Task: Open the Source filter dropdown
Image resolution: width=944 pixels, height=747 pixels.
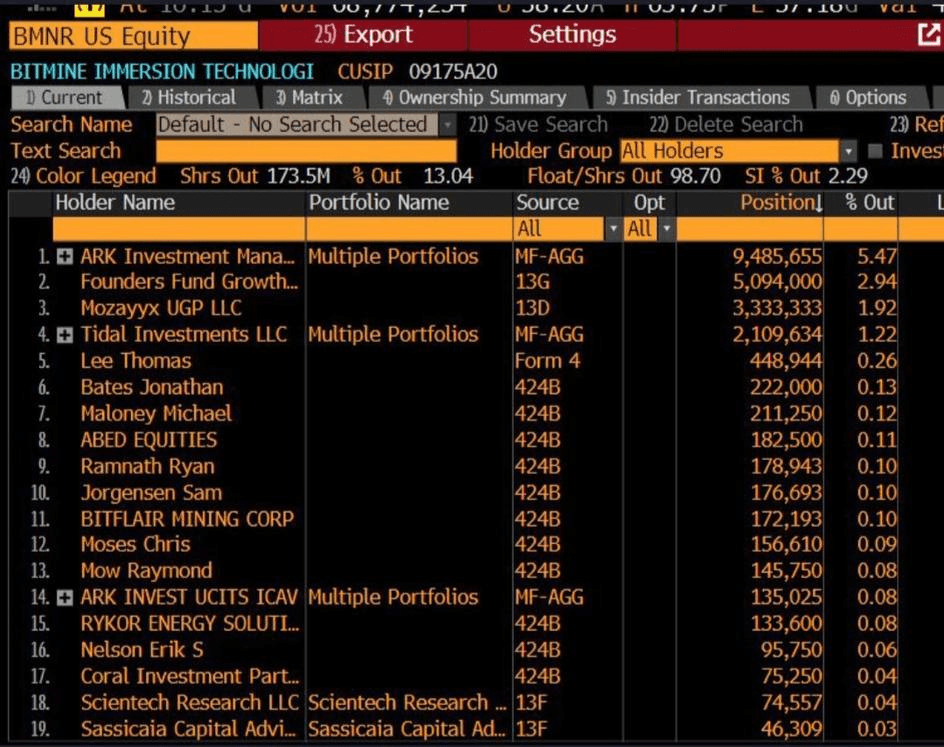Action: click(x=613, y=229)
